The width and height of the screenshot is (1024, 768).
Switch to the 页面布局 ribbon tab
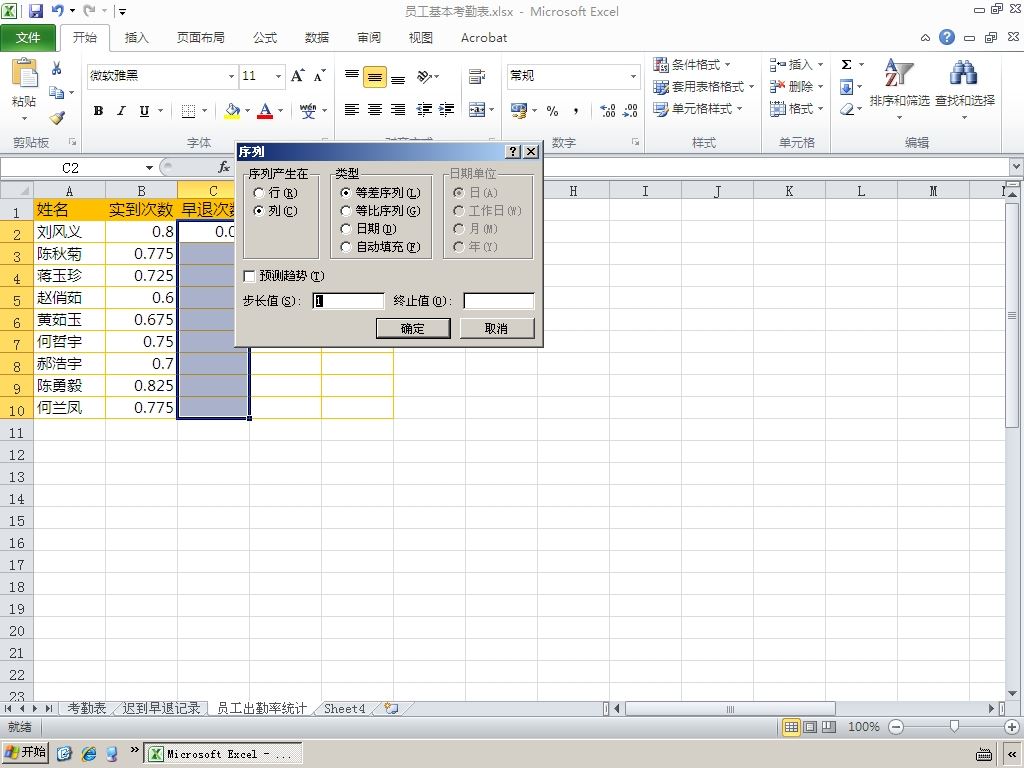pos(200,38)
